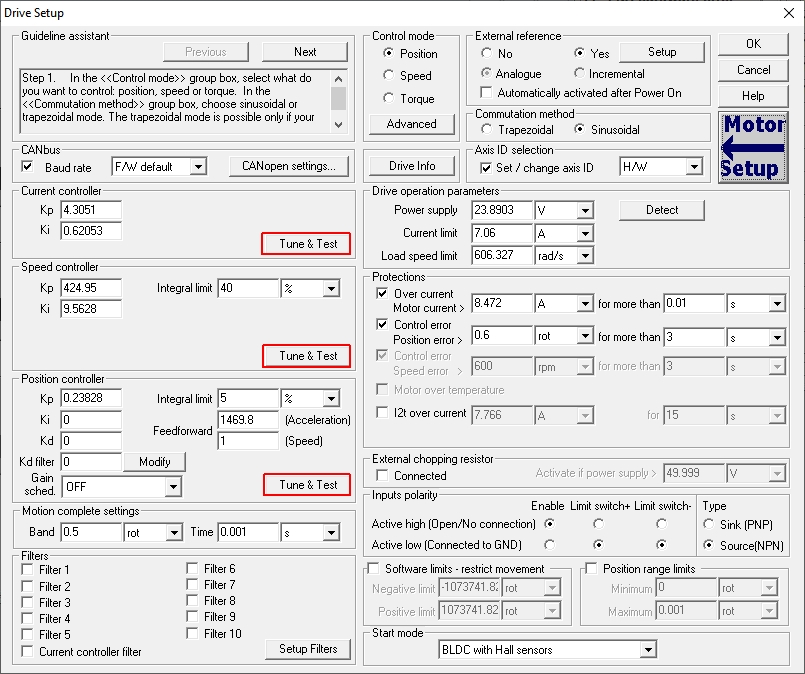Enable Automatically activated after Power On
The height and width of the screenshot is (674, 805).
485,92
